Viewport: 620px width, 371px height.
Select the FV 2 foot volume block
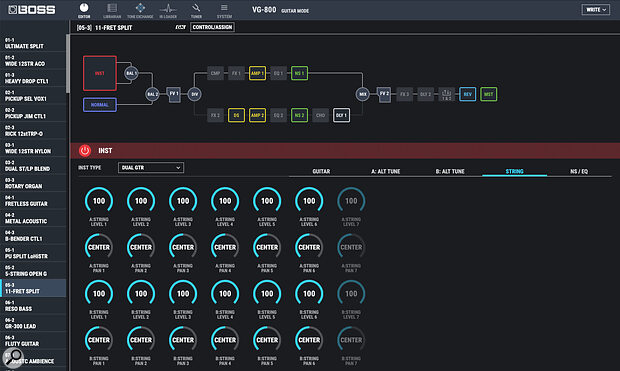[x=384, y=94]
